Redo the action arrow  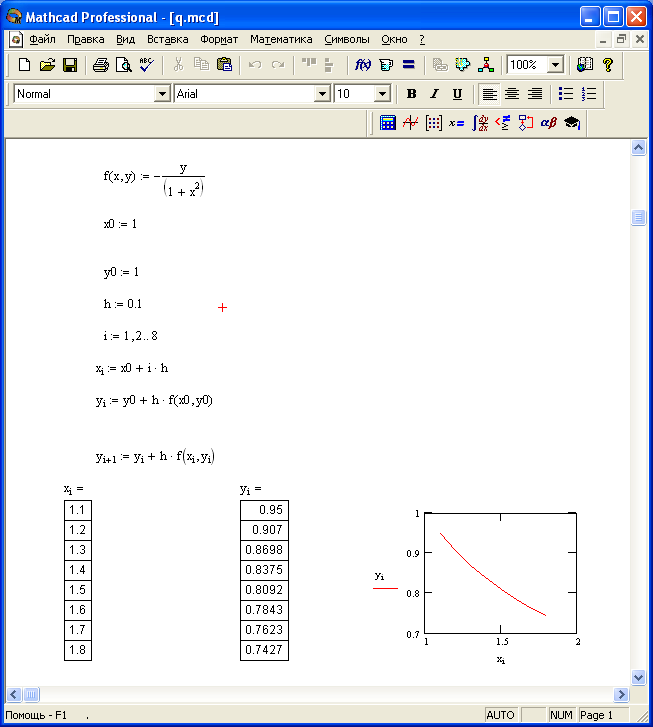coord(278,65)
